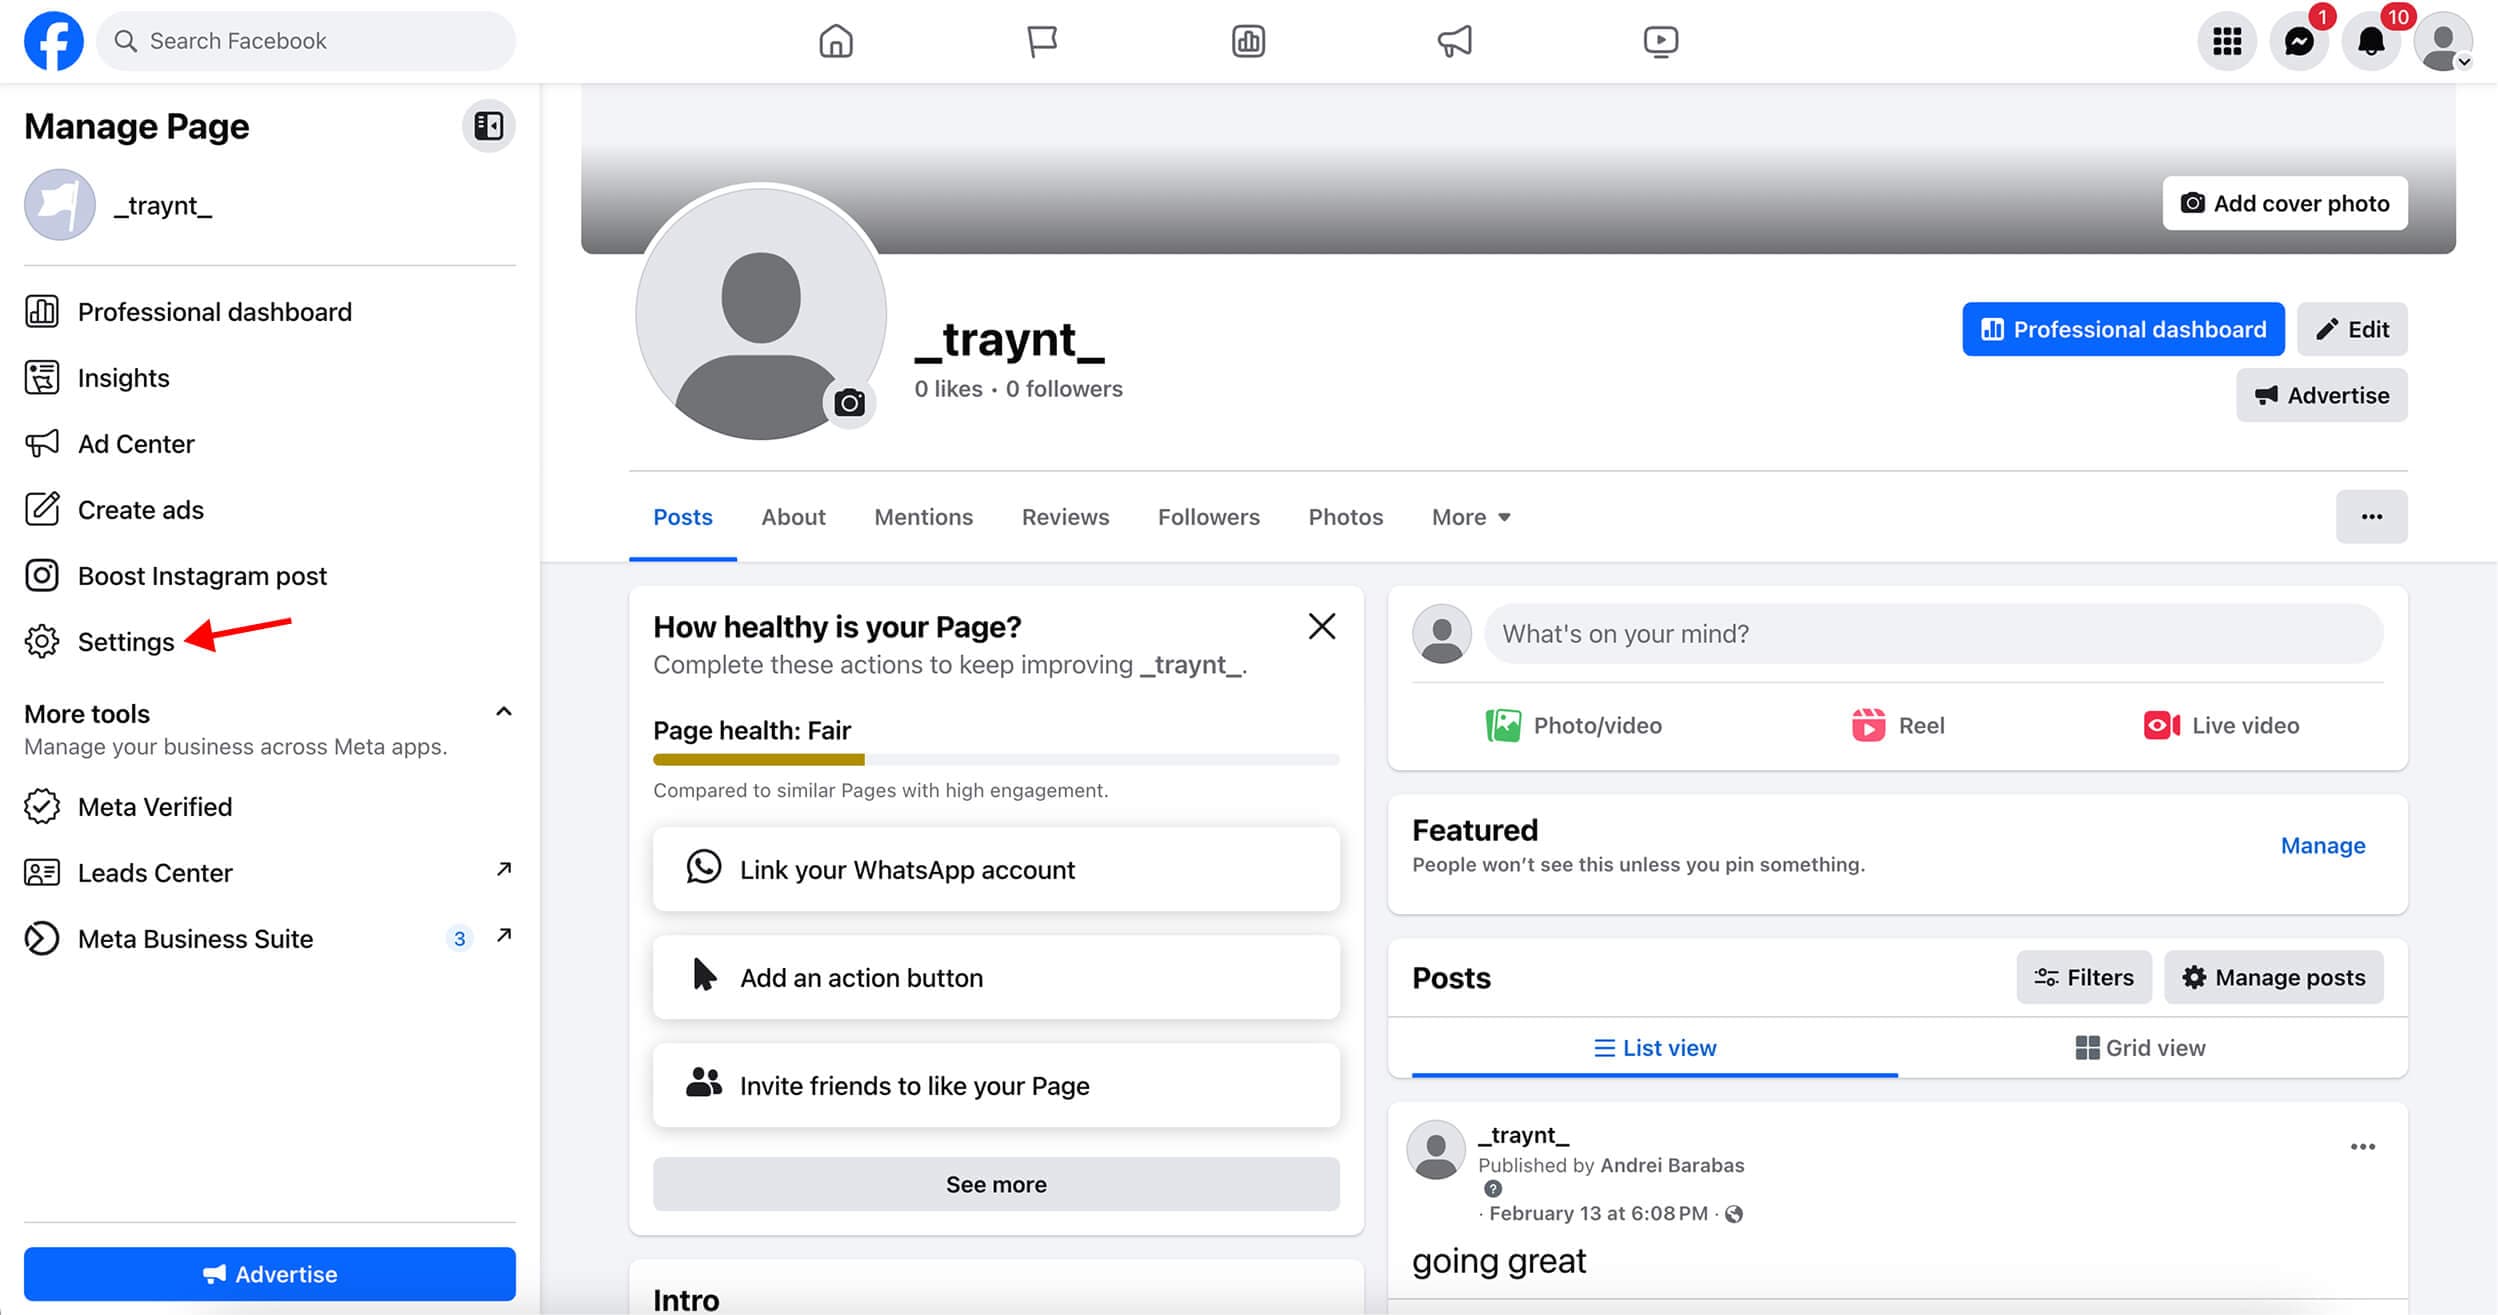Collapse the Manage Page sidebar panel
The width and height of the screenshot is (2498, 1315).
coord(488,126)
